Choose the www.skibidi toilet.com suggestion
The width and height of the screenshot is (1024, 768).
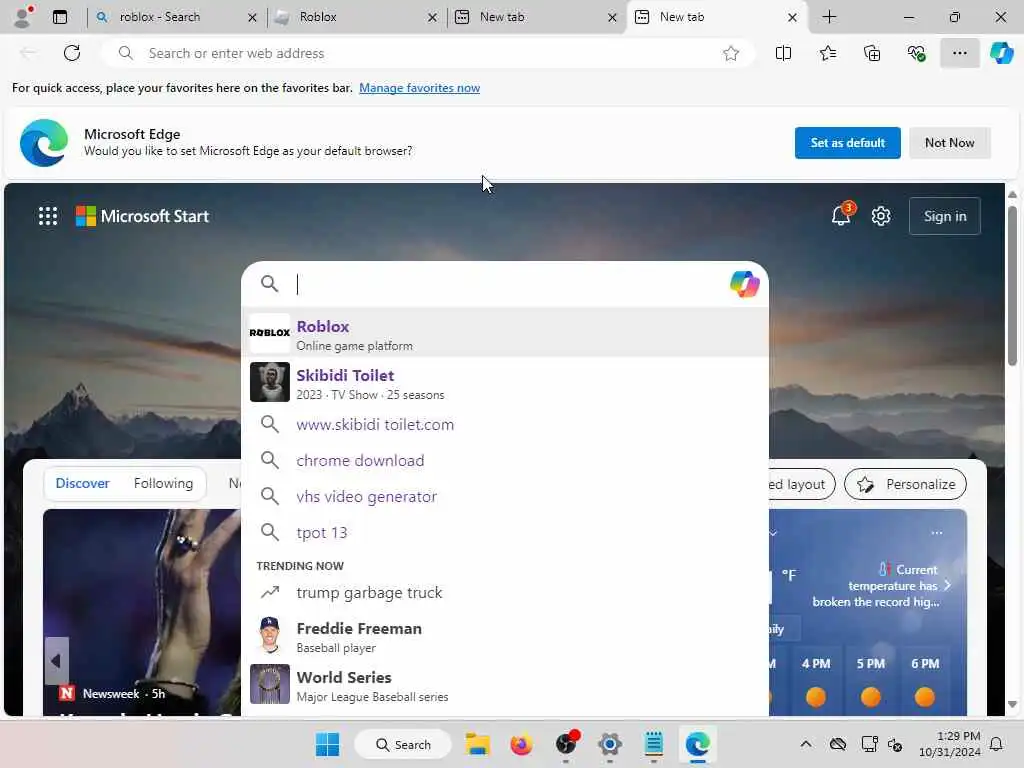[x=505, y=424]
